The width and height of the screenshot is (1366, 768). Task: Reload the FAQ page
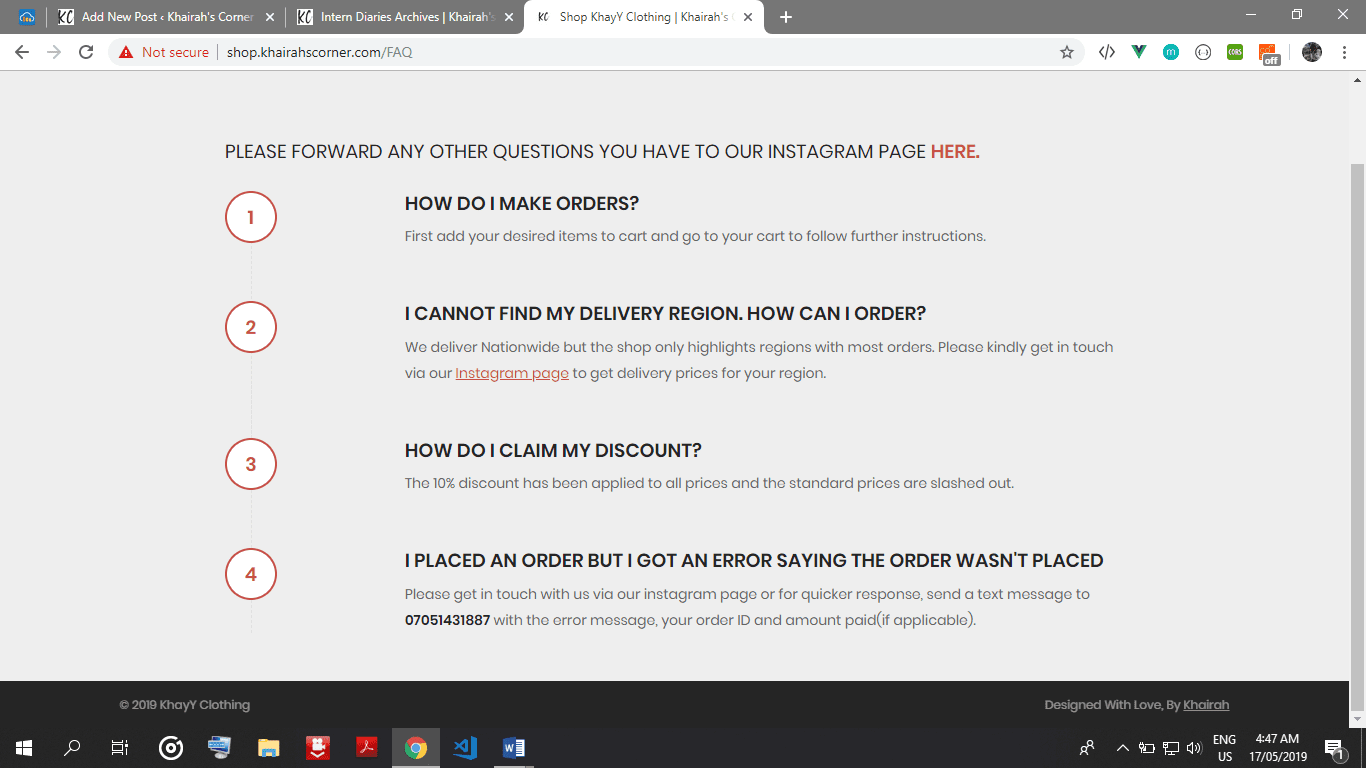[x=86, y=52]
